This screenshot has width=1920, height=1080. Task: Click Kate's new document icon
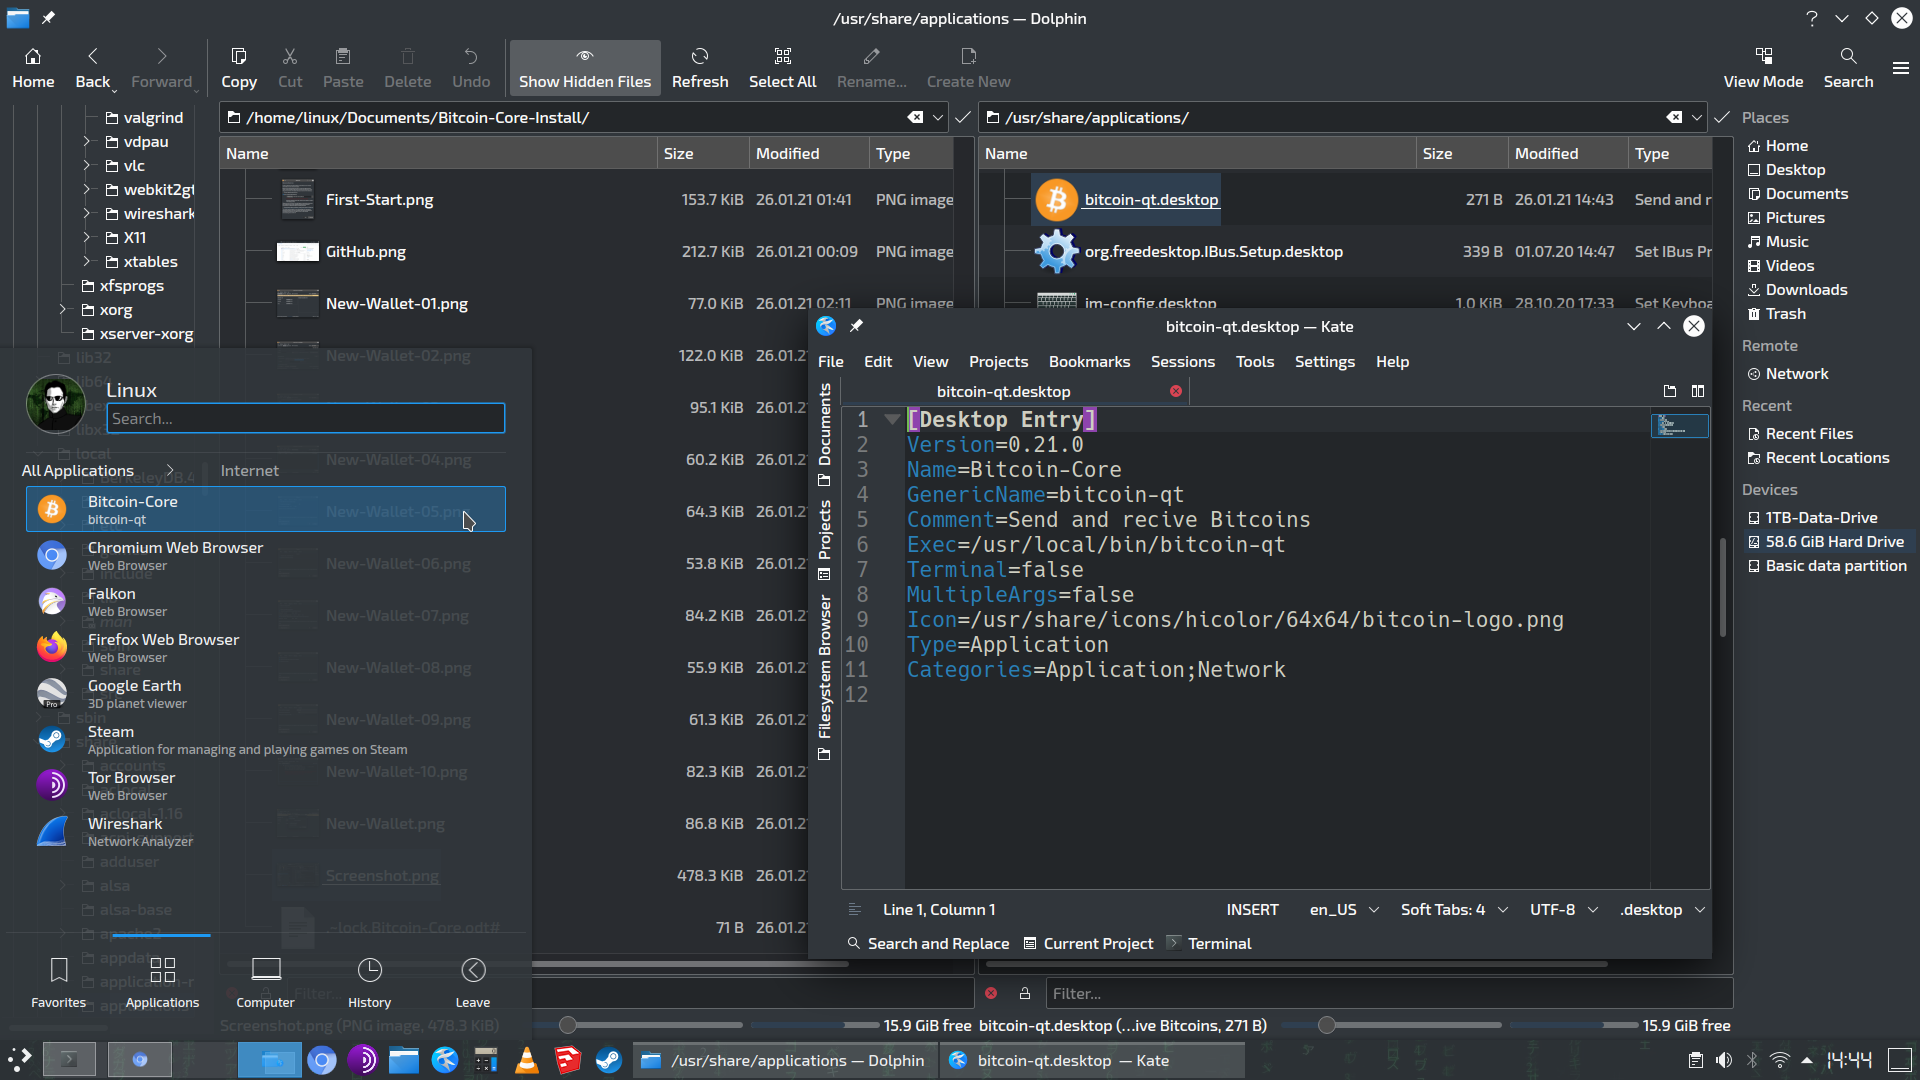coord(1669,391)
